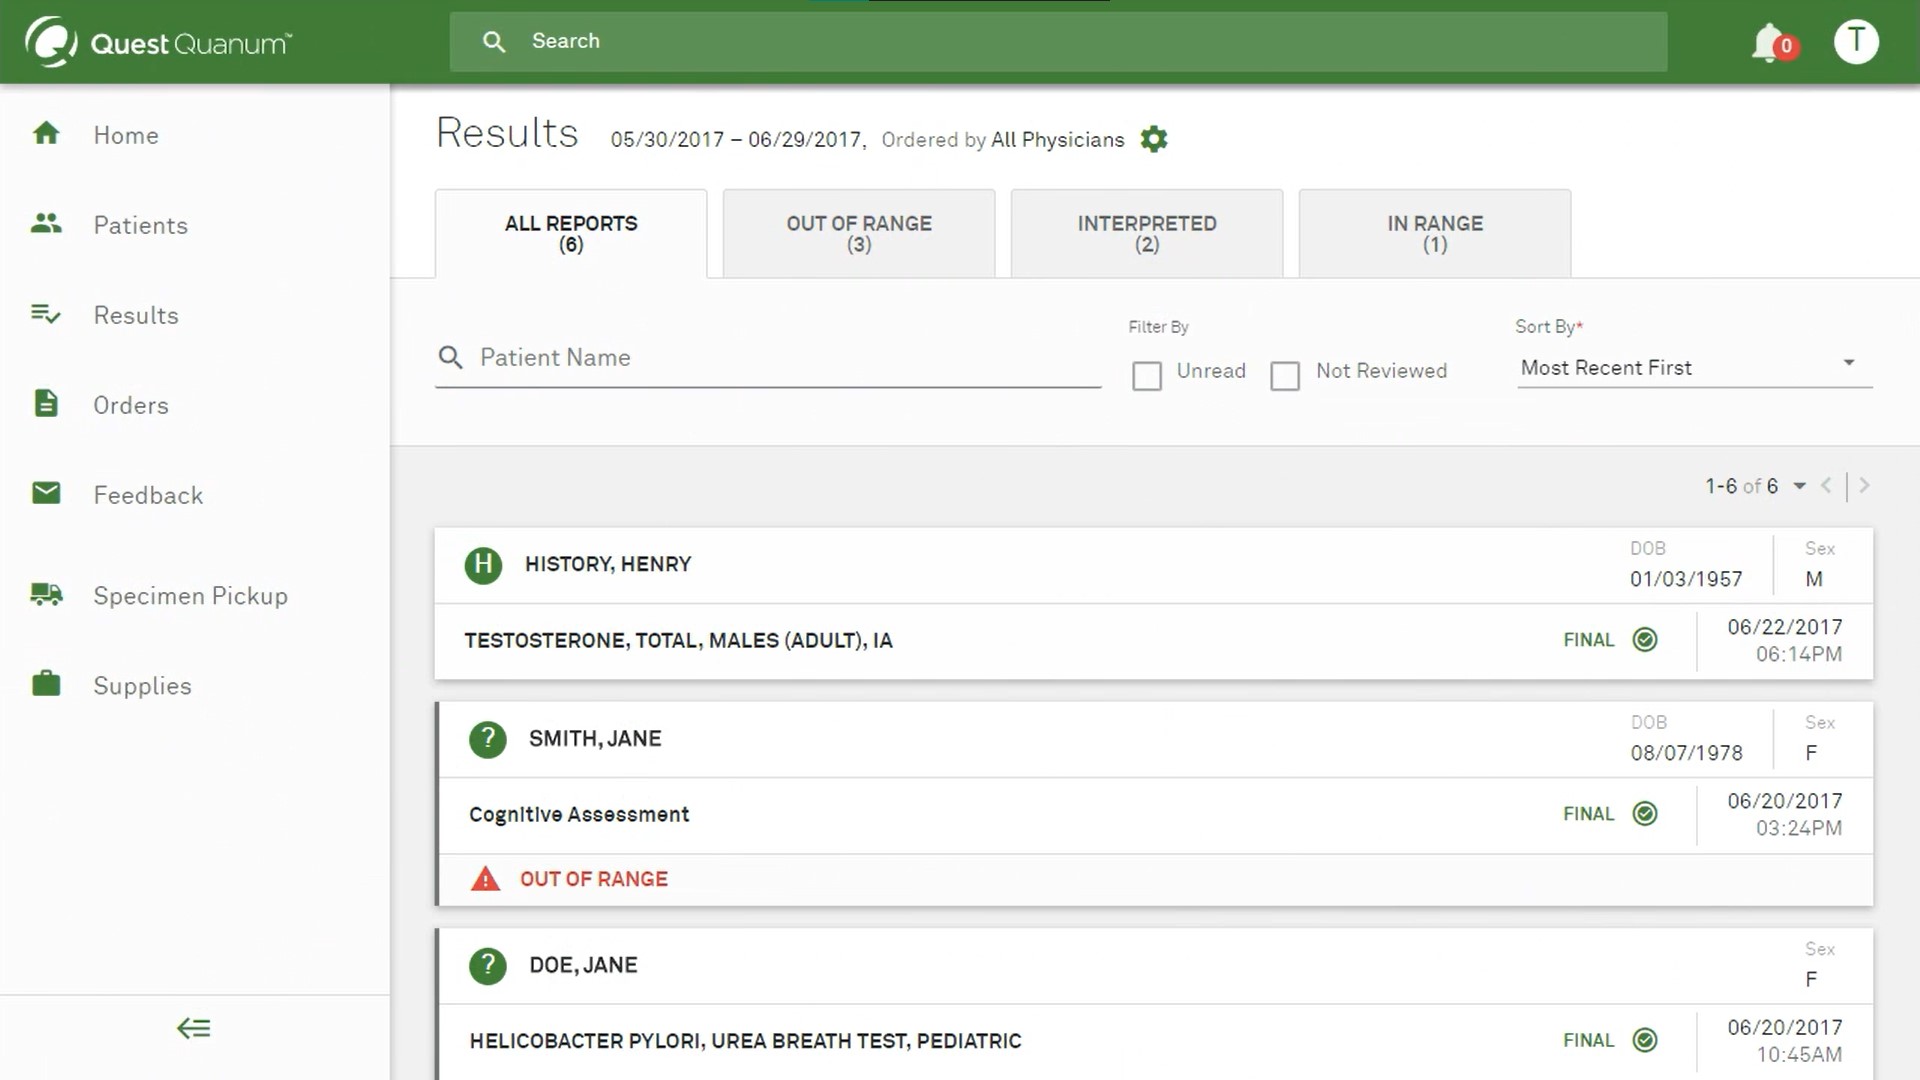Screen dimensions: 1920x1080
Task: Click the date 06/20/2017 03:24PM
Action: 1785,814
